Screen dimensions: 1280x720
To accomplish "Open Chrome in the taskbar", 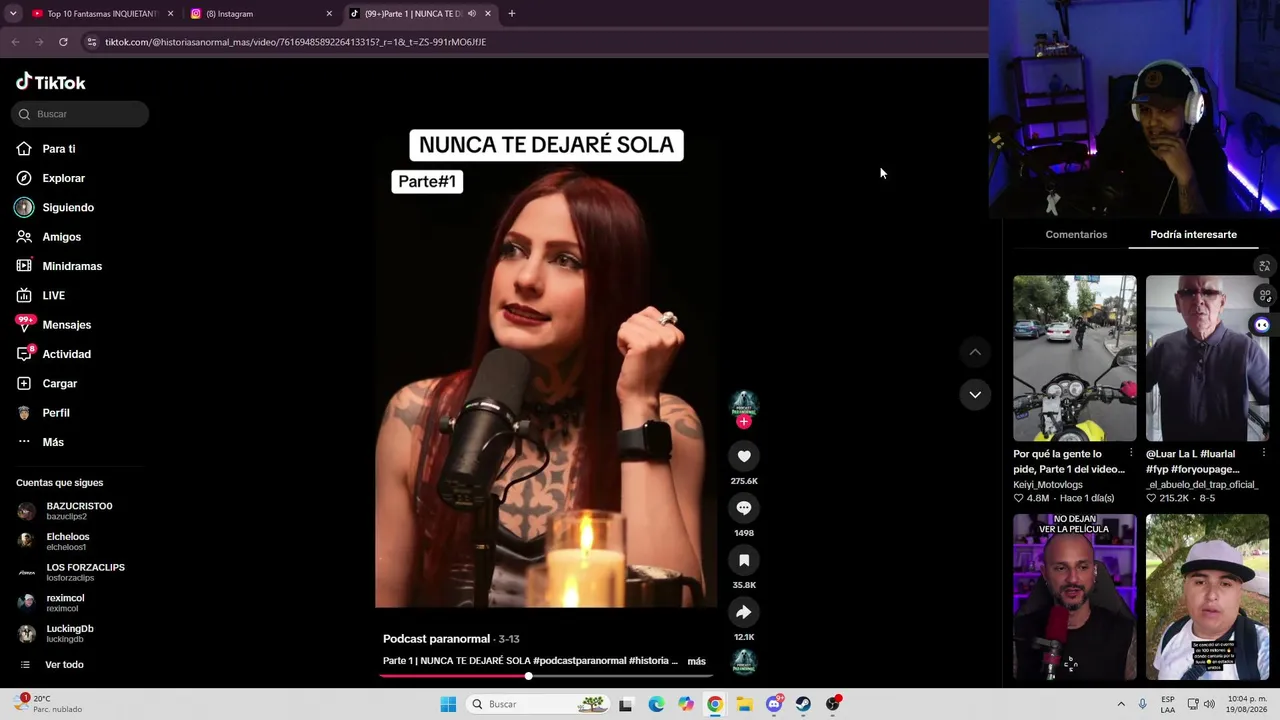I will click(x=715, y=704).
